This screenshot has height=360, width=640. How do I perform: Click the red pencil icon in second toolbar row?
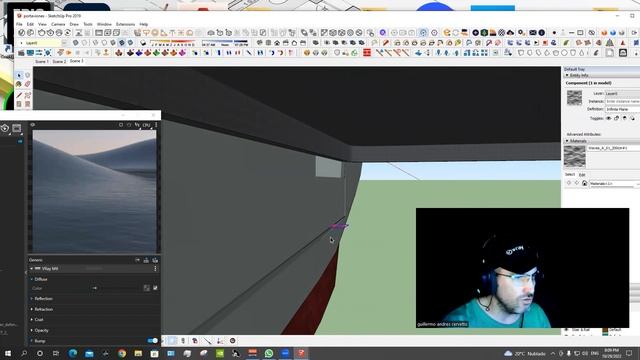[x=386, y=43]
